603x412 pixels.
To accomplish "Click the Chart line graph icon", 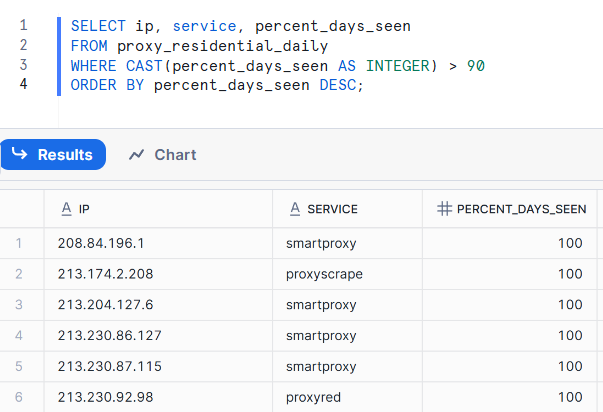I will pyautogui.click(x=137, y=155).
